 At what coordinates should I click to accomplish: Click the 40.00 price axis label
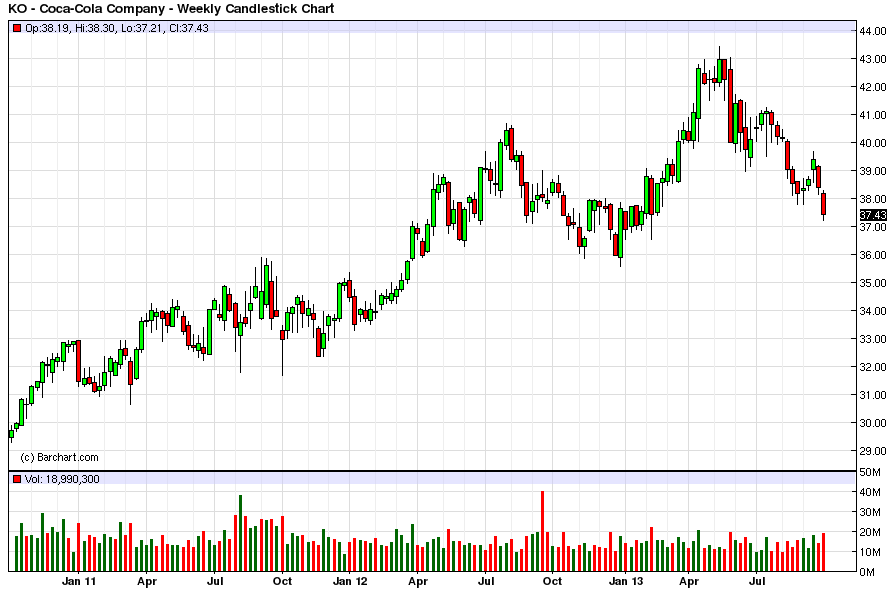(x=873, y=143)
